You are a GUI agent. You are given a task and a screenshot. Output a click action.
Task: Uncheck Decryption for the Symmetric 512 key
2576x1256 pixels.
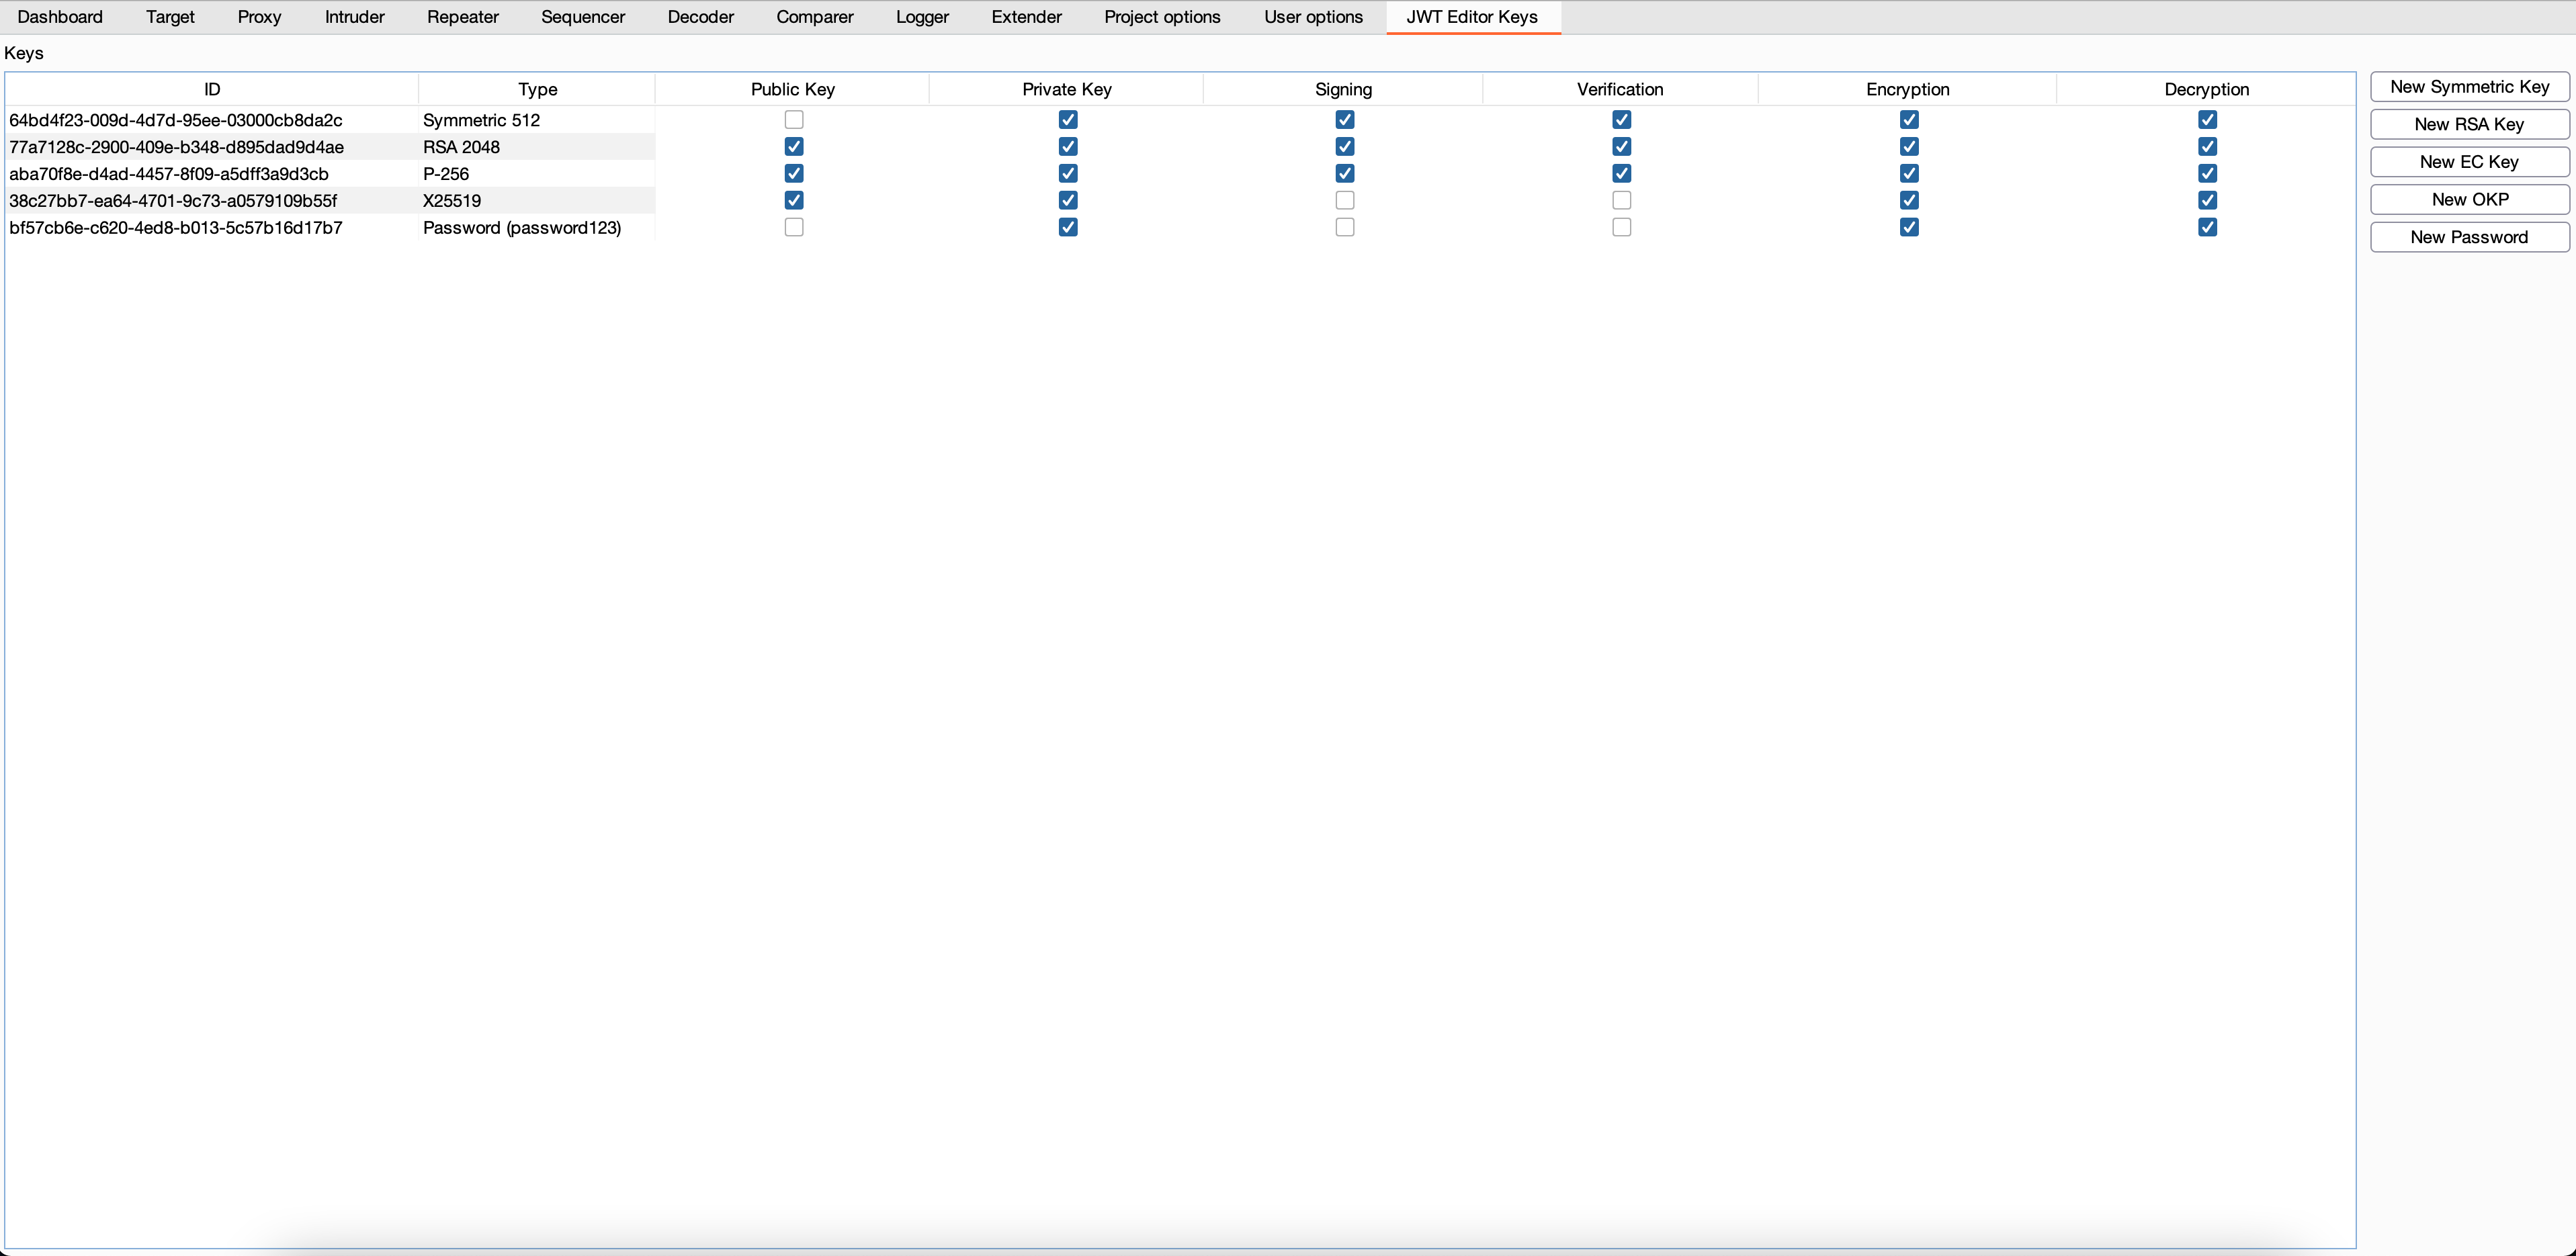click(2207, 120)
